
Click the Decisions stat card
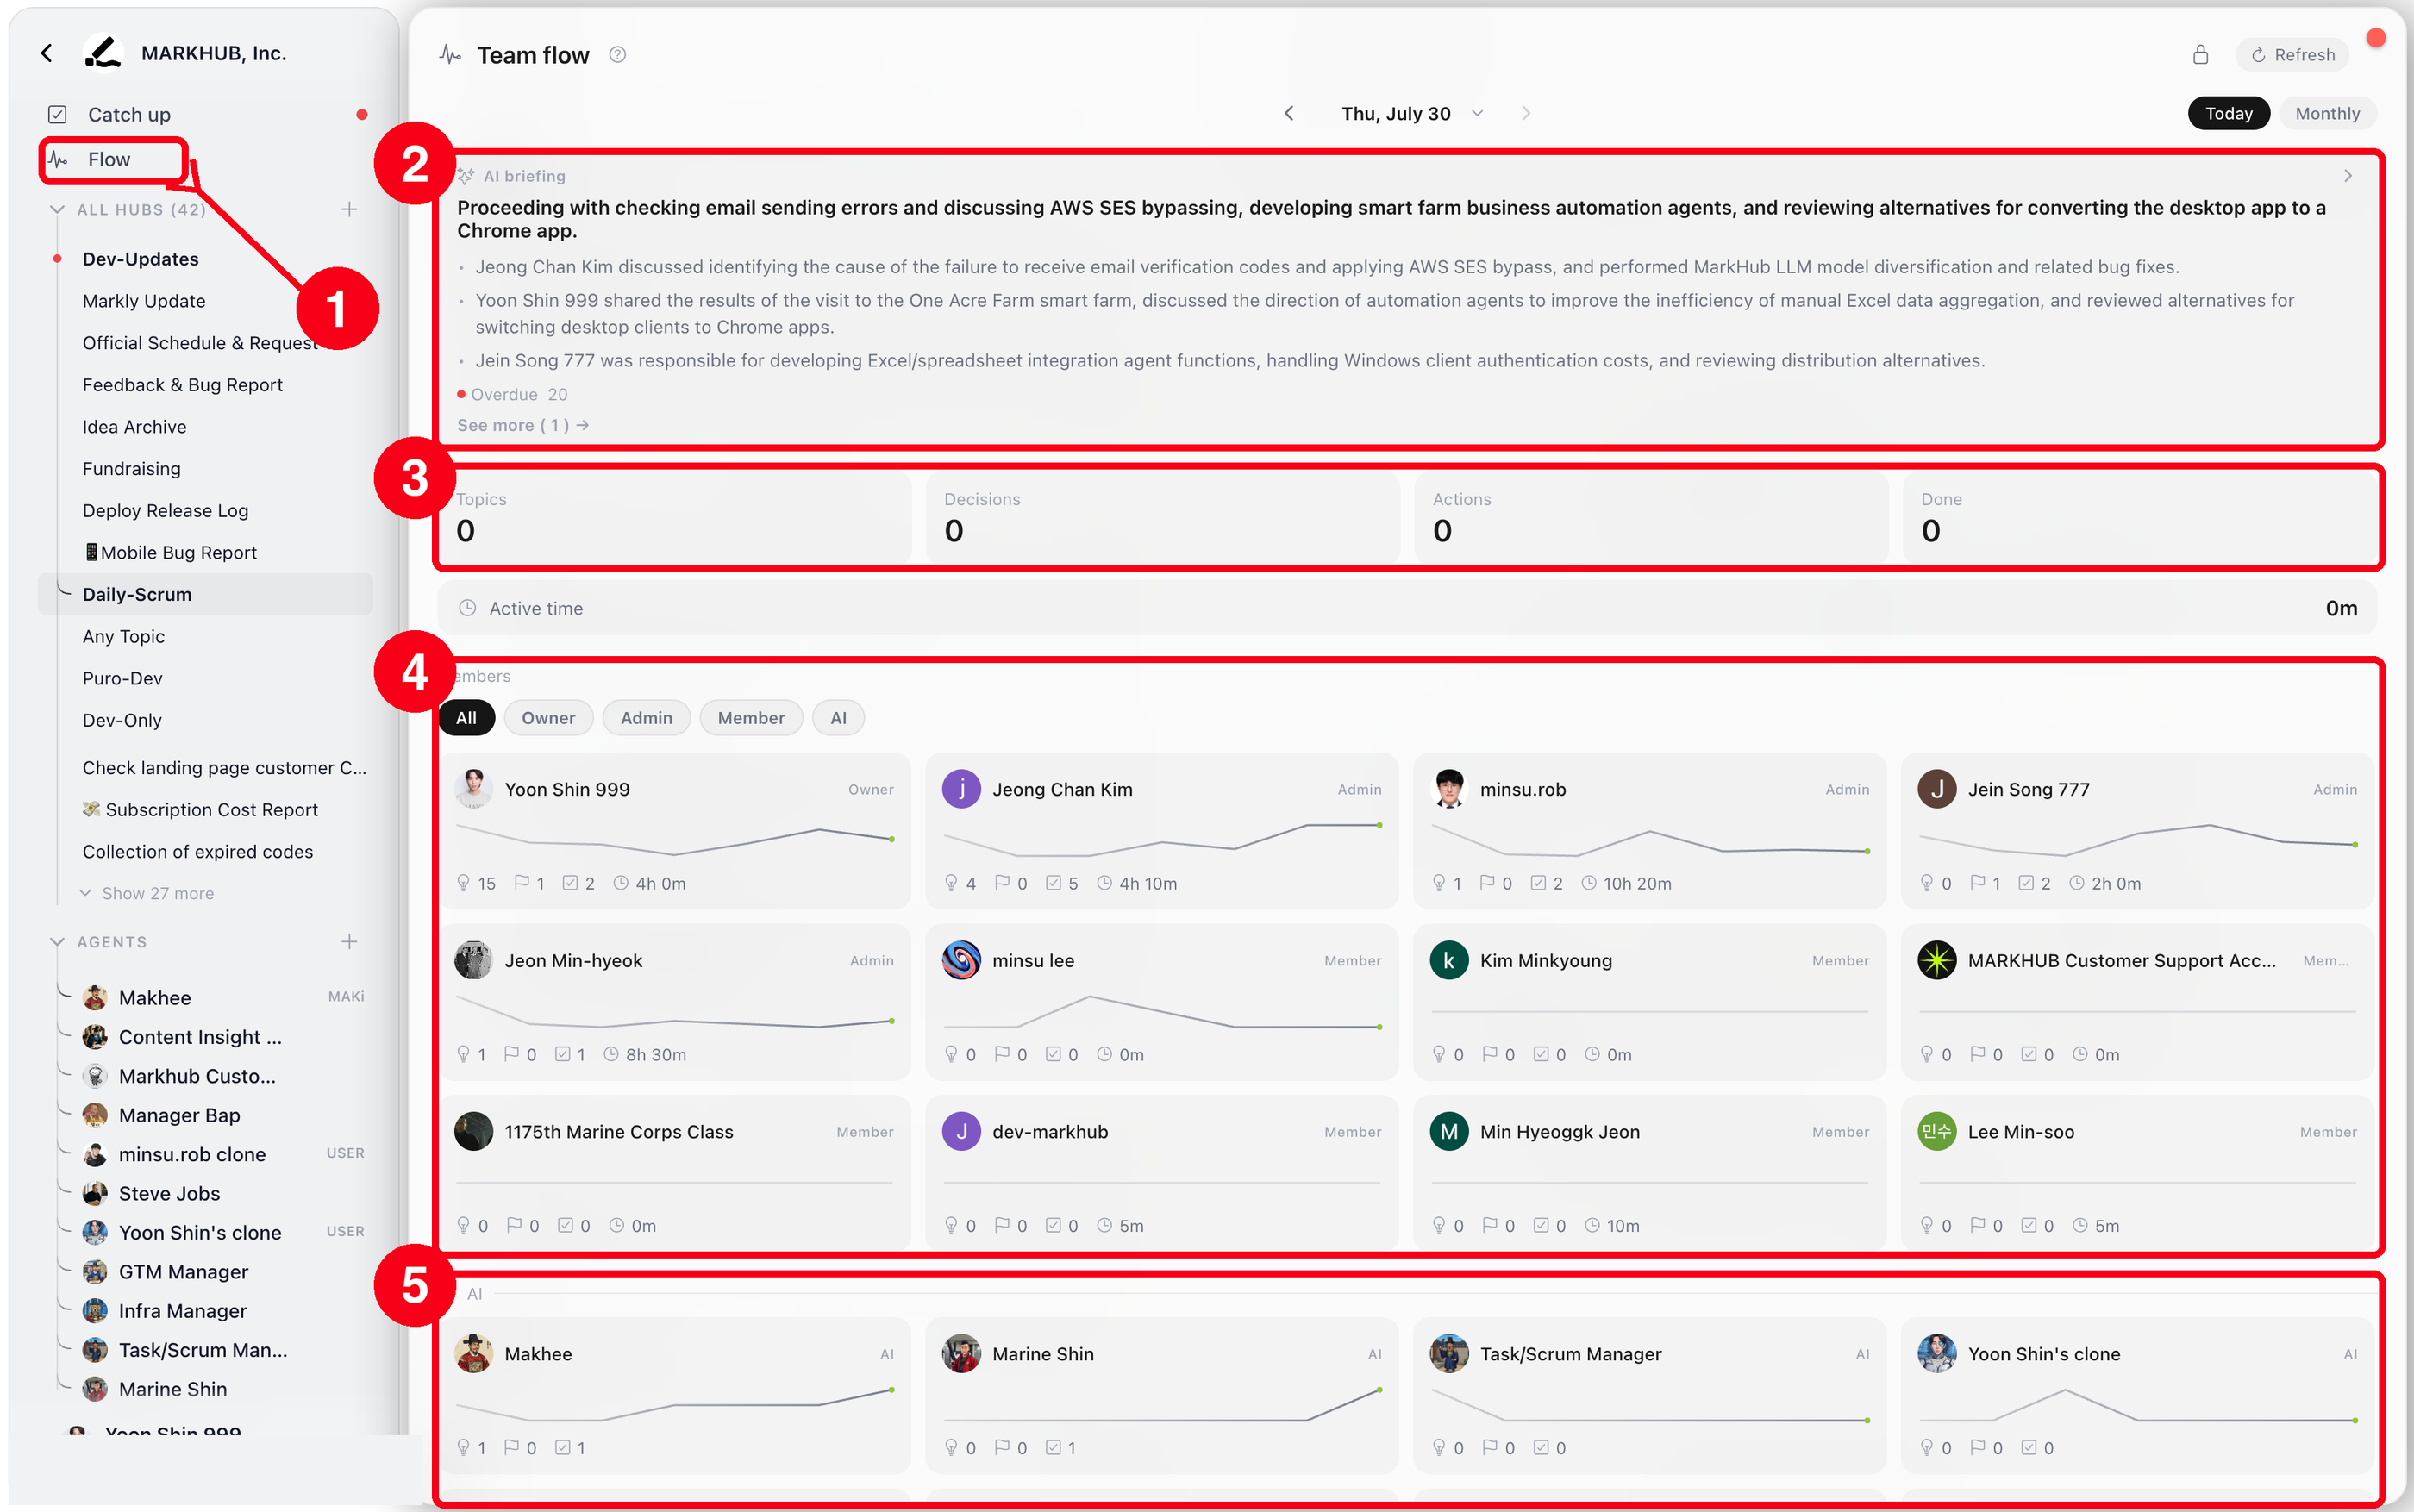click(1162, 518)
